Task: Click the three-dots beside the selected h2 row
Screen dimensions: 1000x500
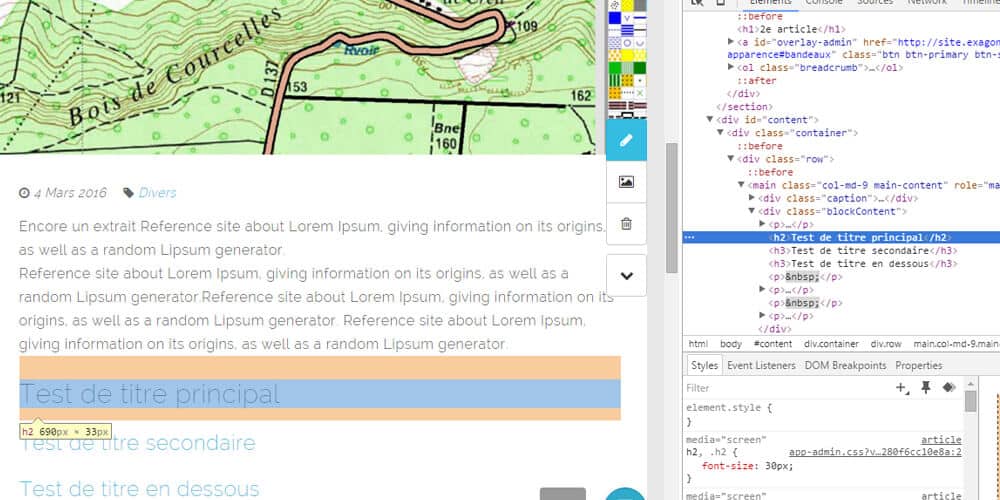Action: point(689,237)
